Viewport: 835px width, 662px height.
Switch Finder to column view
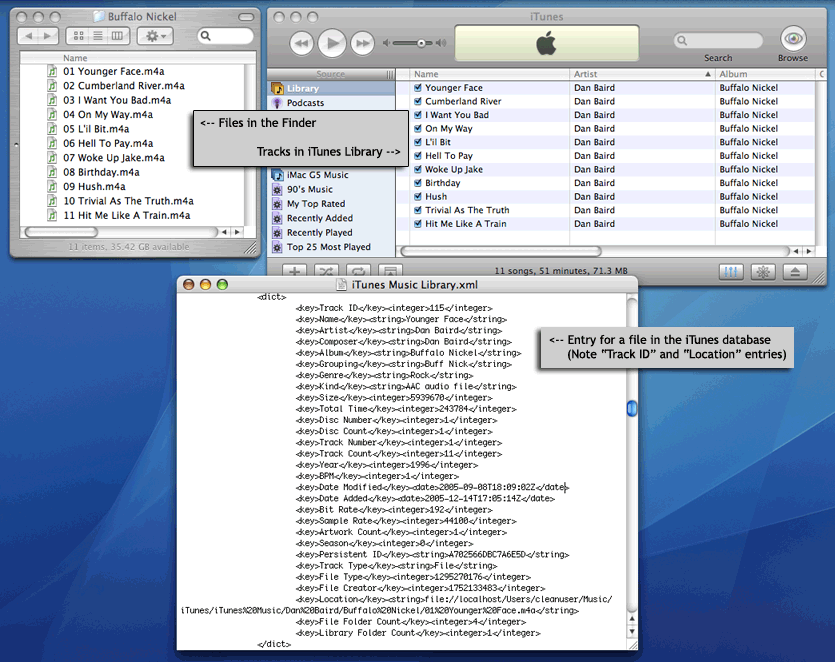pyautogui.click(x=118, y=36)
